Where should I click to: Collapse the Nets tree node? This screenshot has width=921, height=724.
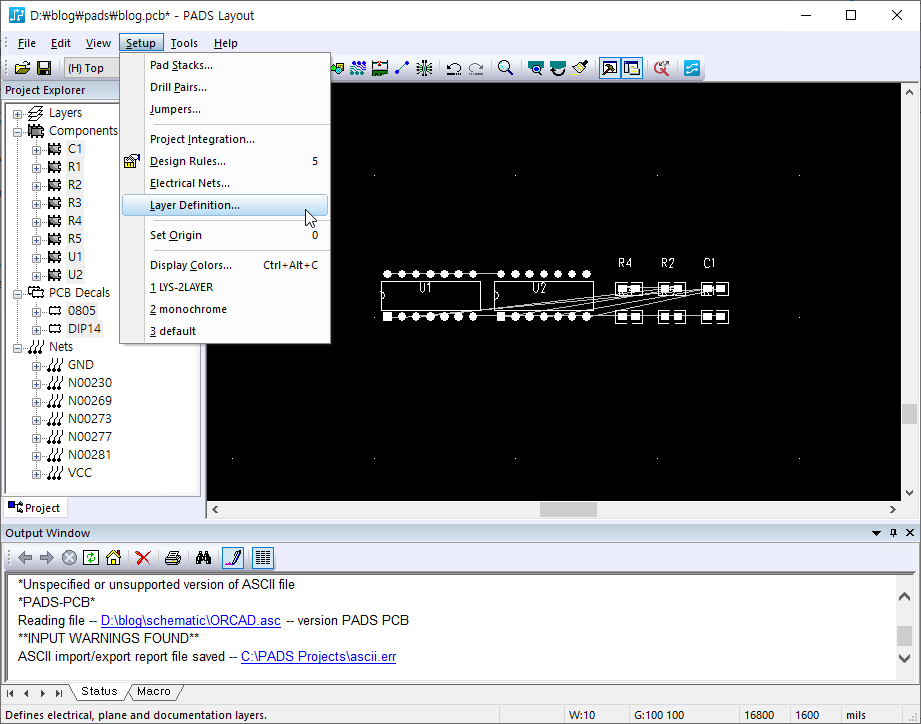(x=18, y=348)
